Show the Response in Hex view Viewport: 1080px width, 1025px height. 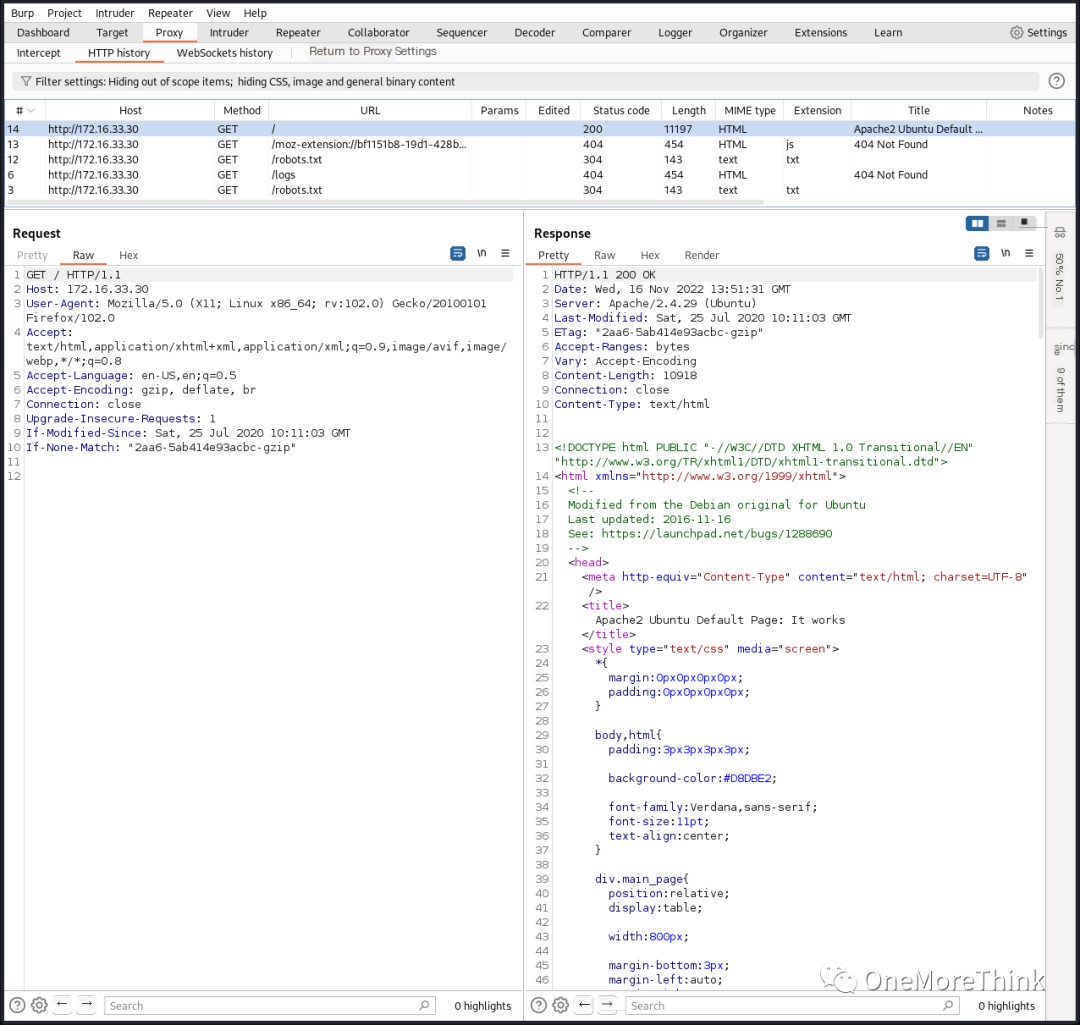pyautogui.click(x=650, y=255)
